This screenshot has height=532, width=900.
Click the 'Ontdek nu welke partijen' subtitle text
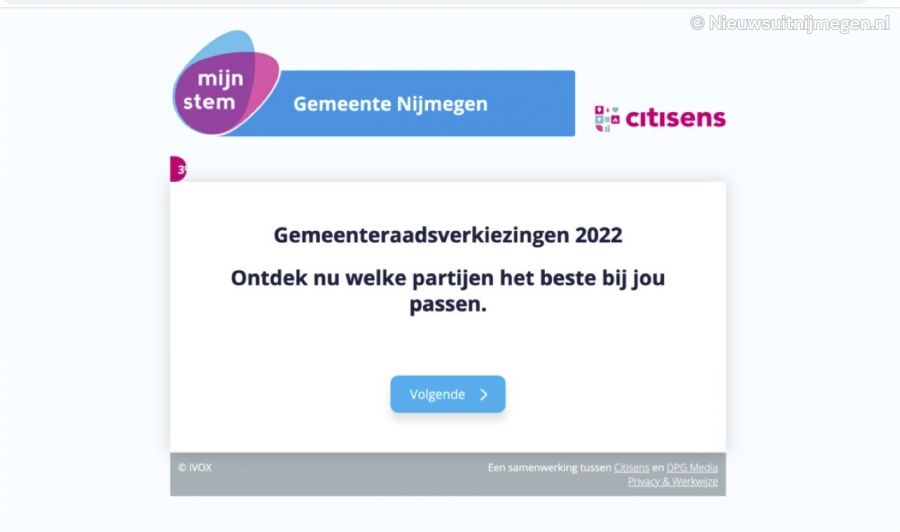click(448, 291)
